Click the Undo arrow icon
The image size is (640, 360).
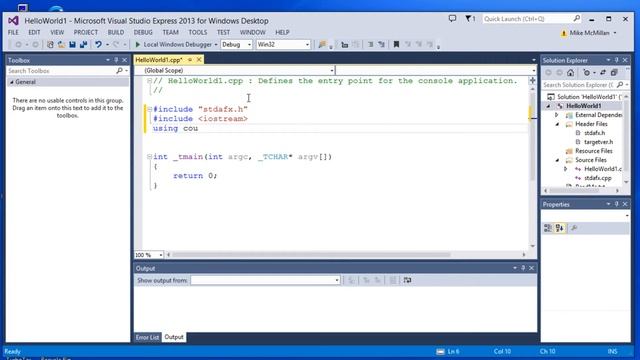pyautogui.click(x=98, y=44)
